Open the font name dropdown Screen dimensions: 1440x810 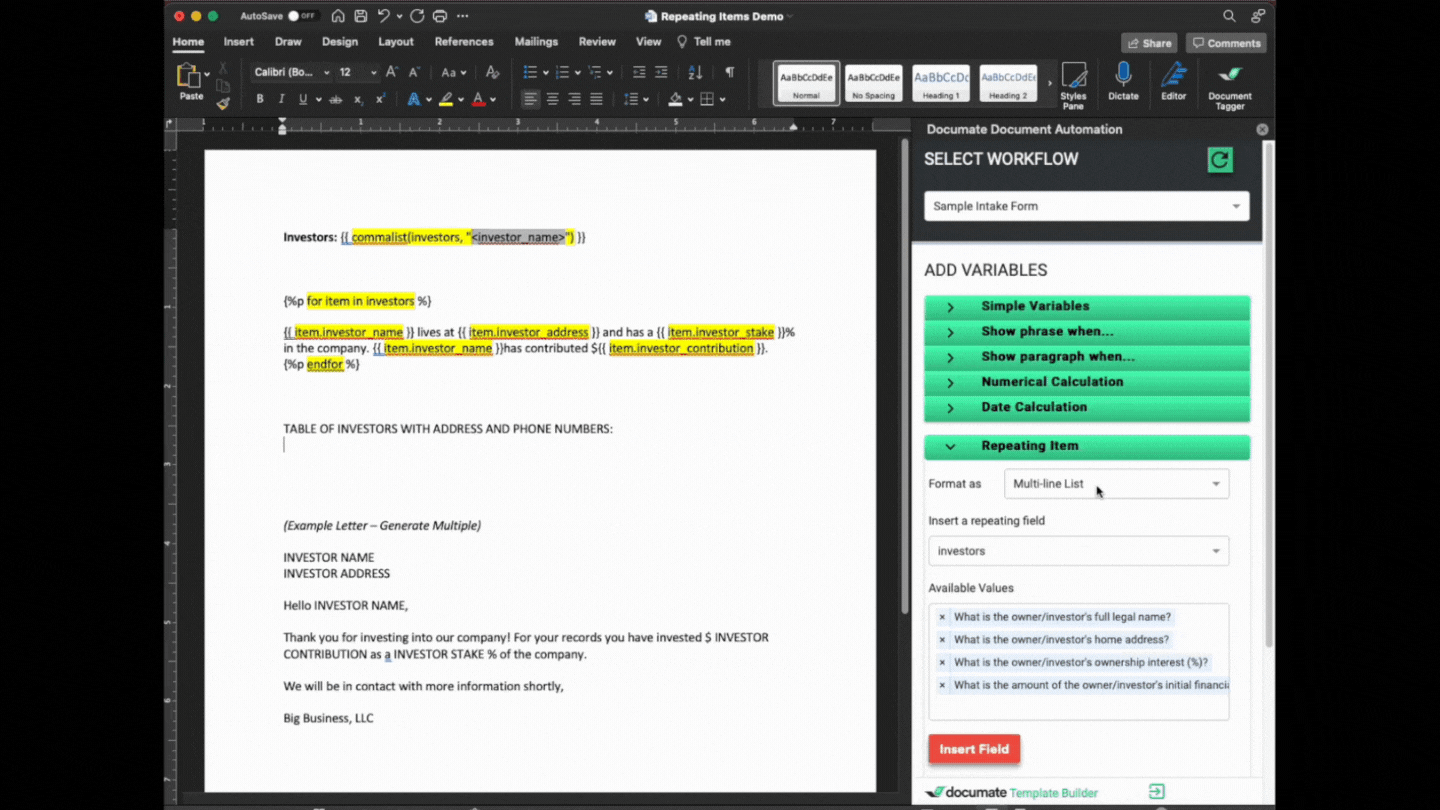tap(326, 72)
